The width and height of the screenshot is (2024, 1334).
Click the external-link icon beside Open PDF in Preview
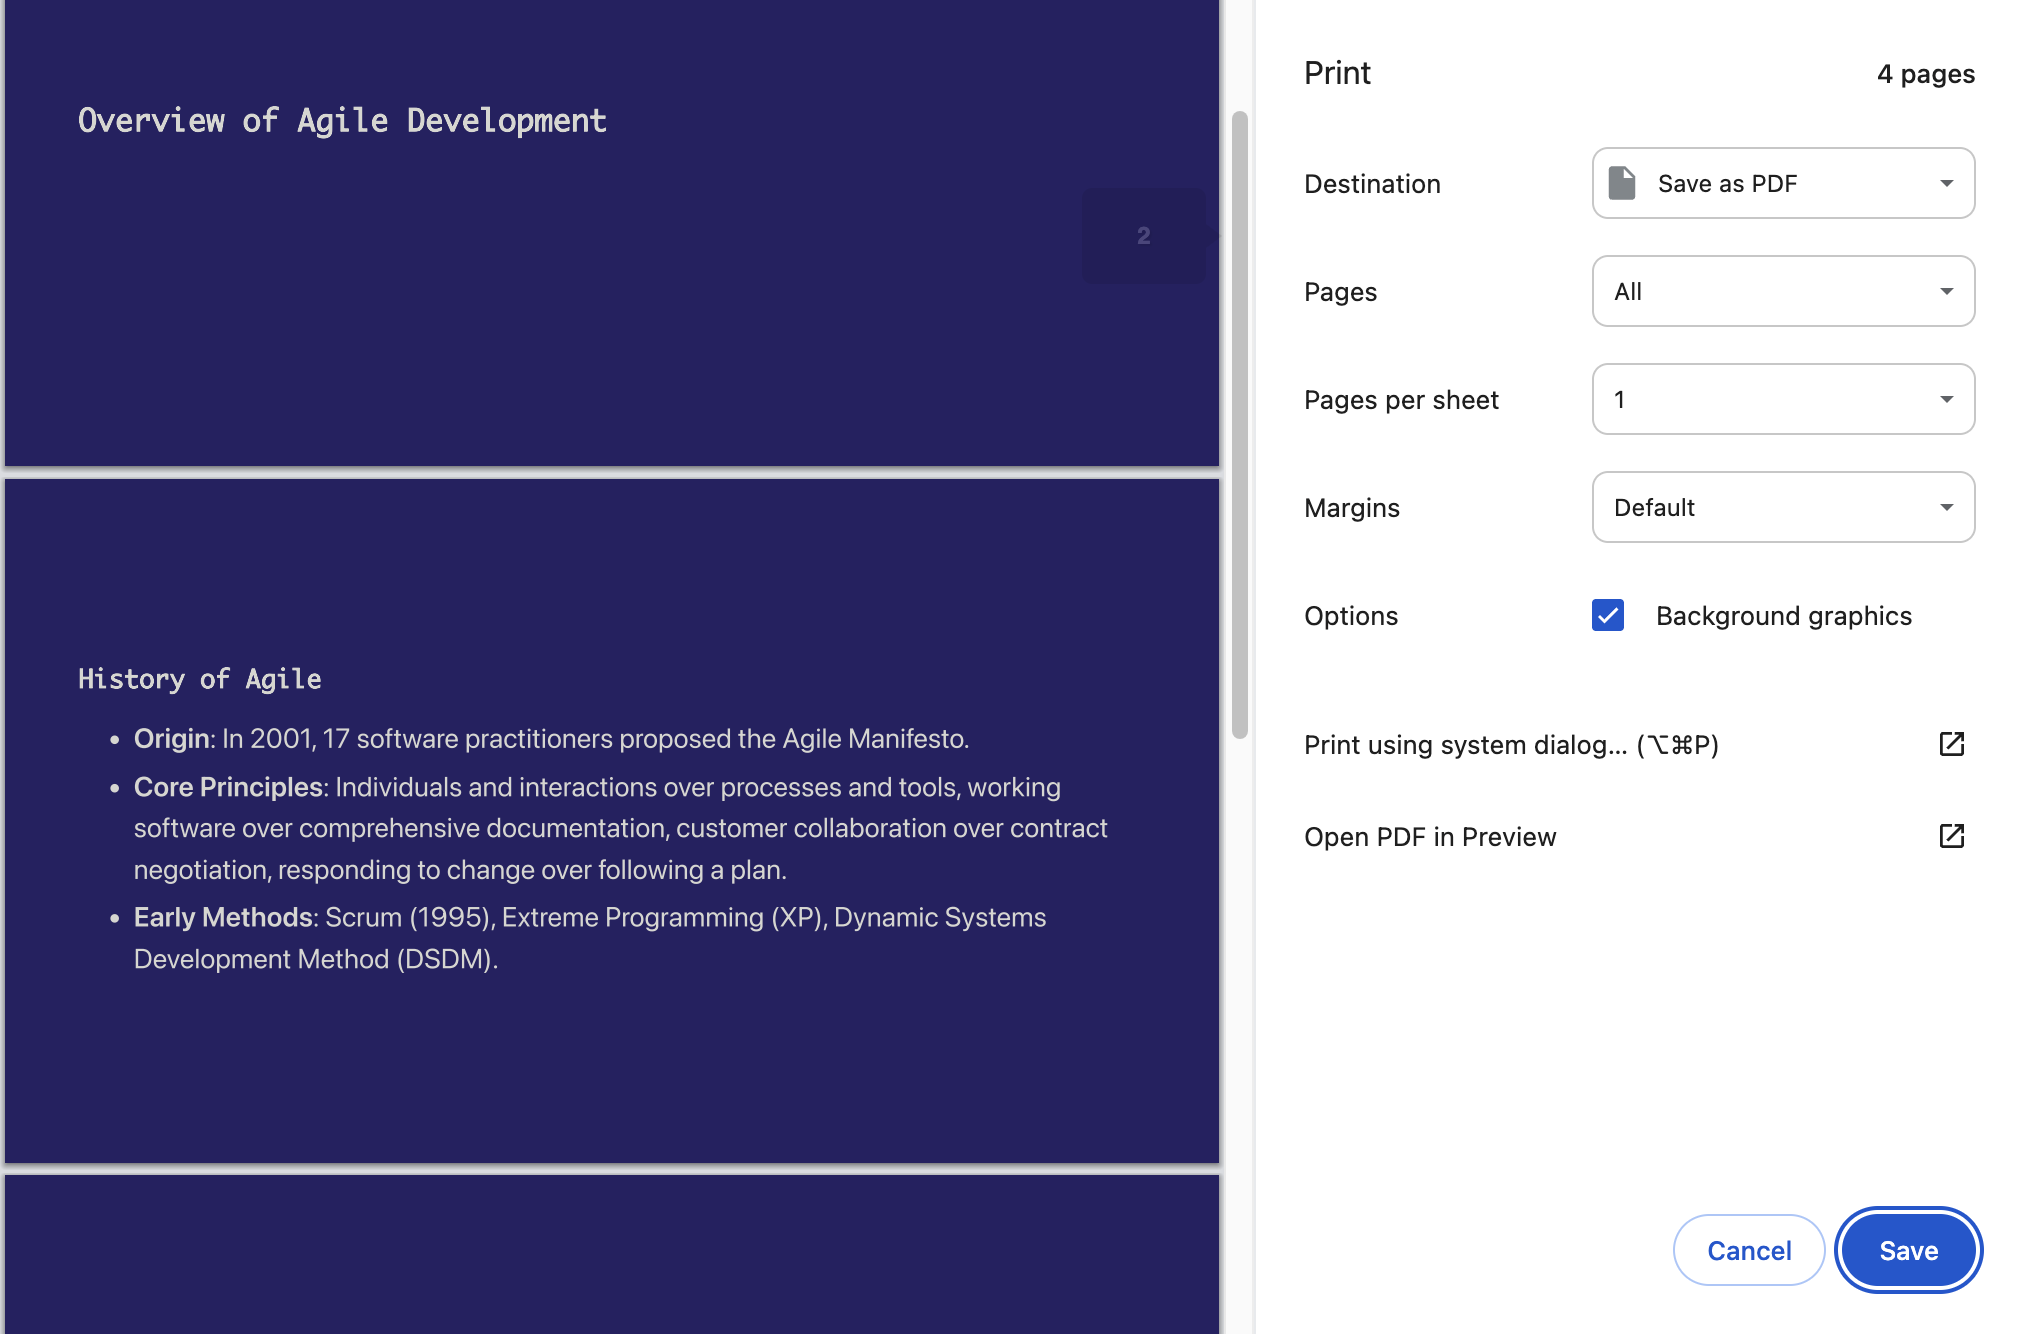click(x=1951, y=836)
